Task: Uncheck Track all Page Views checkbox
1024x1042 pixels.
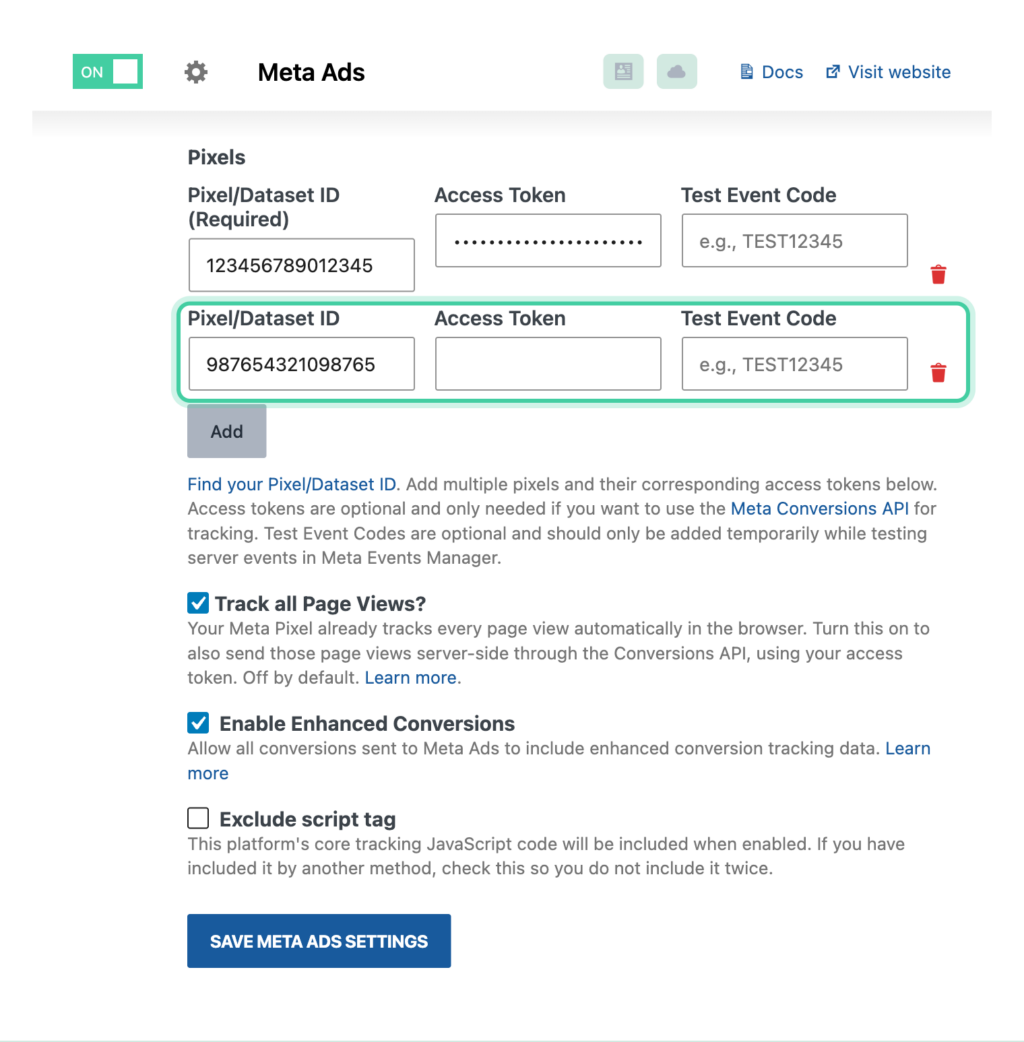Action: [x=198, y=603]
